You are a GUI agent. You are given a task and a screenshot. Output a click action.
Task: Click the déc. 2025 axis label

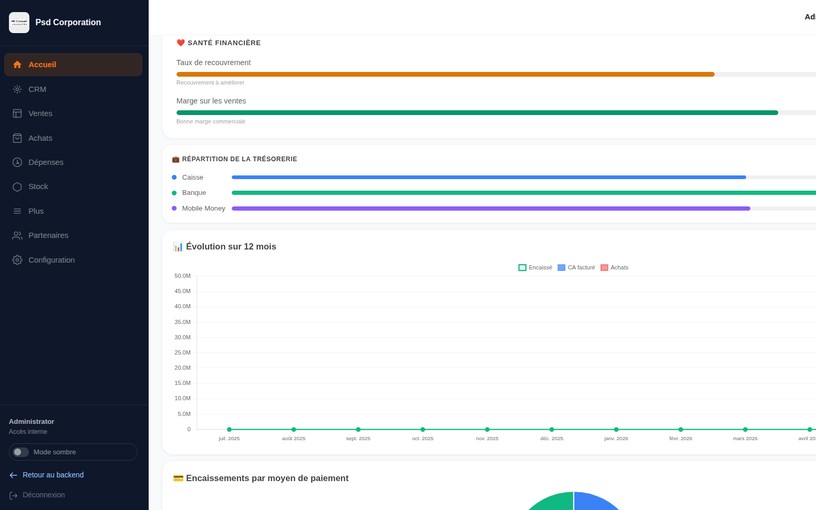point(552,439)
